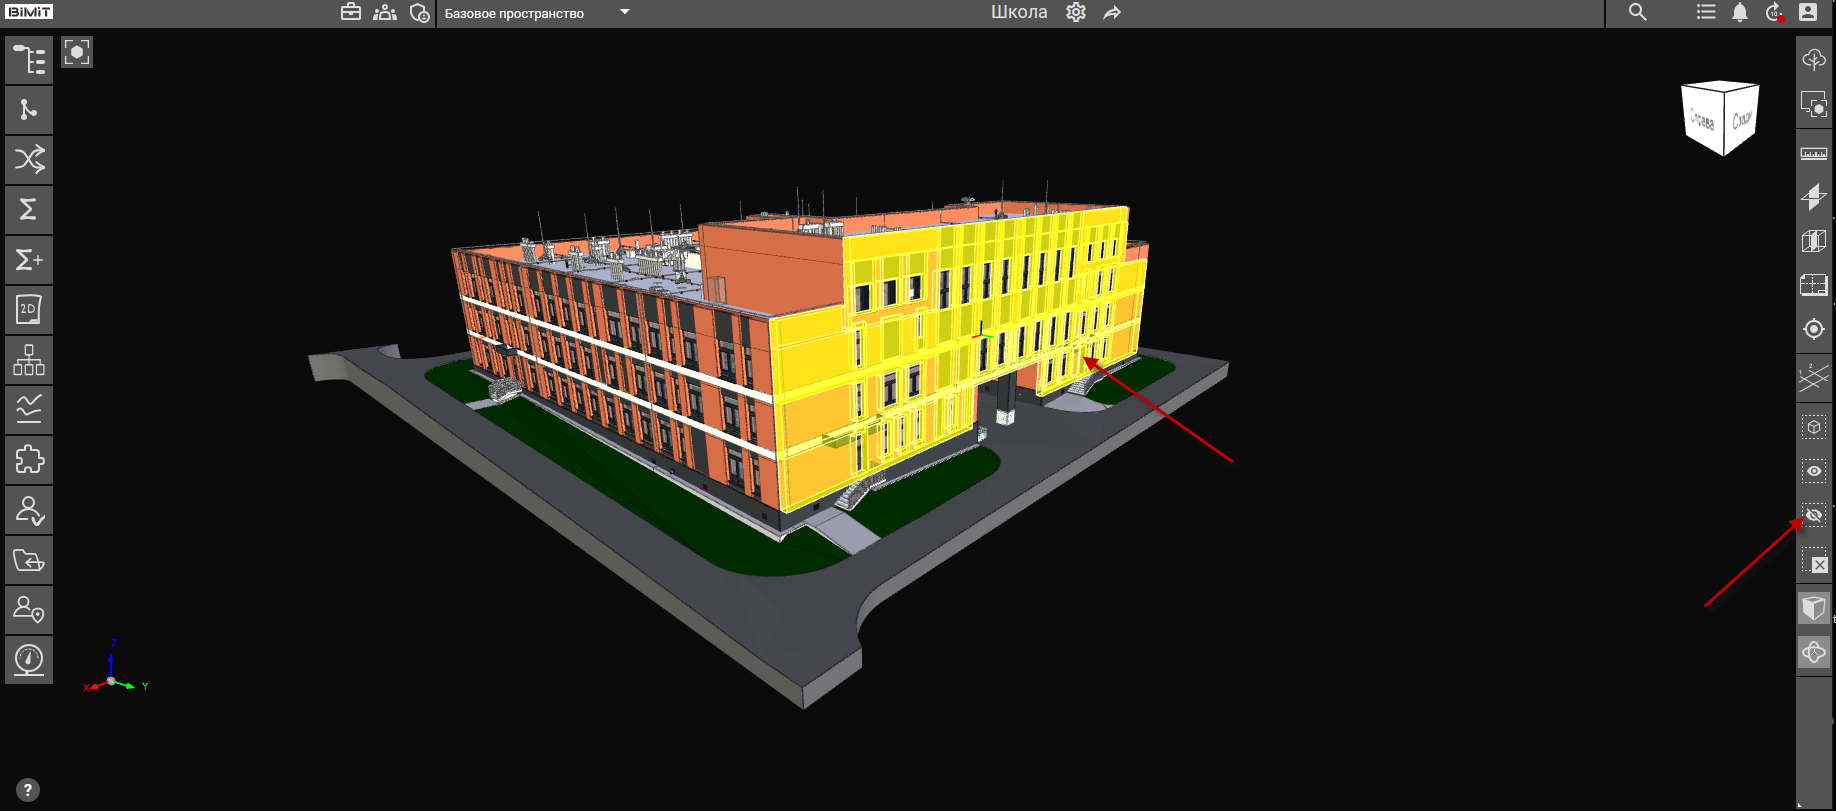The width and height of the screenshot is (1836, 811).
Task: Open the hierarchy org-chart icon
Action: click(x=29, y=360)
